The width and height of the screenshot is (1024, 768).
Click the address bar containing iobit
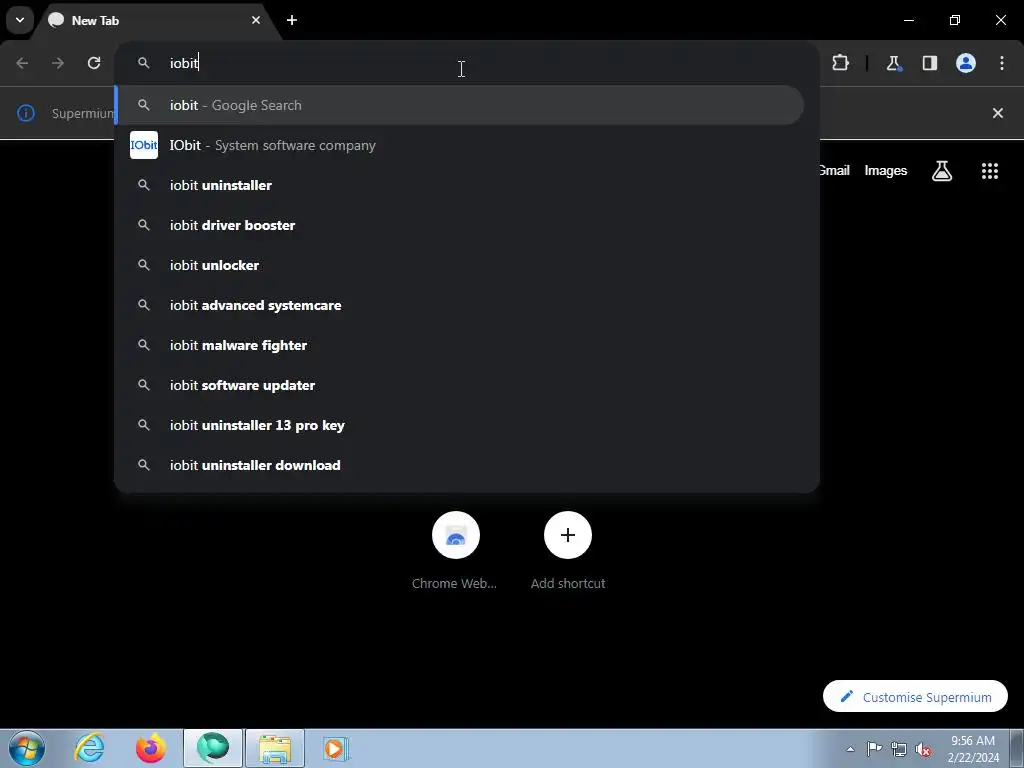tap(466, 63)
